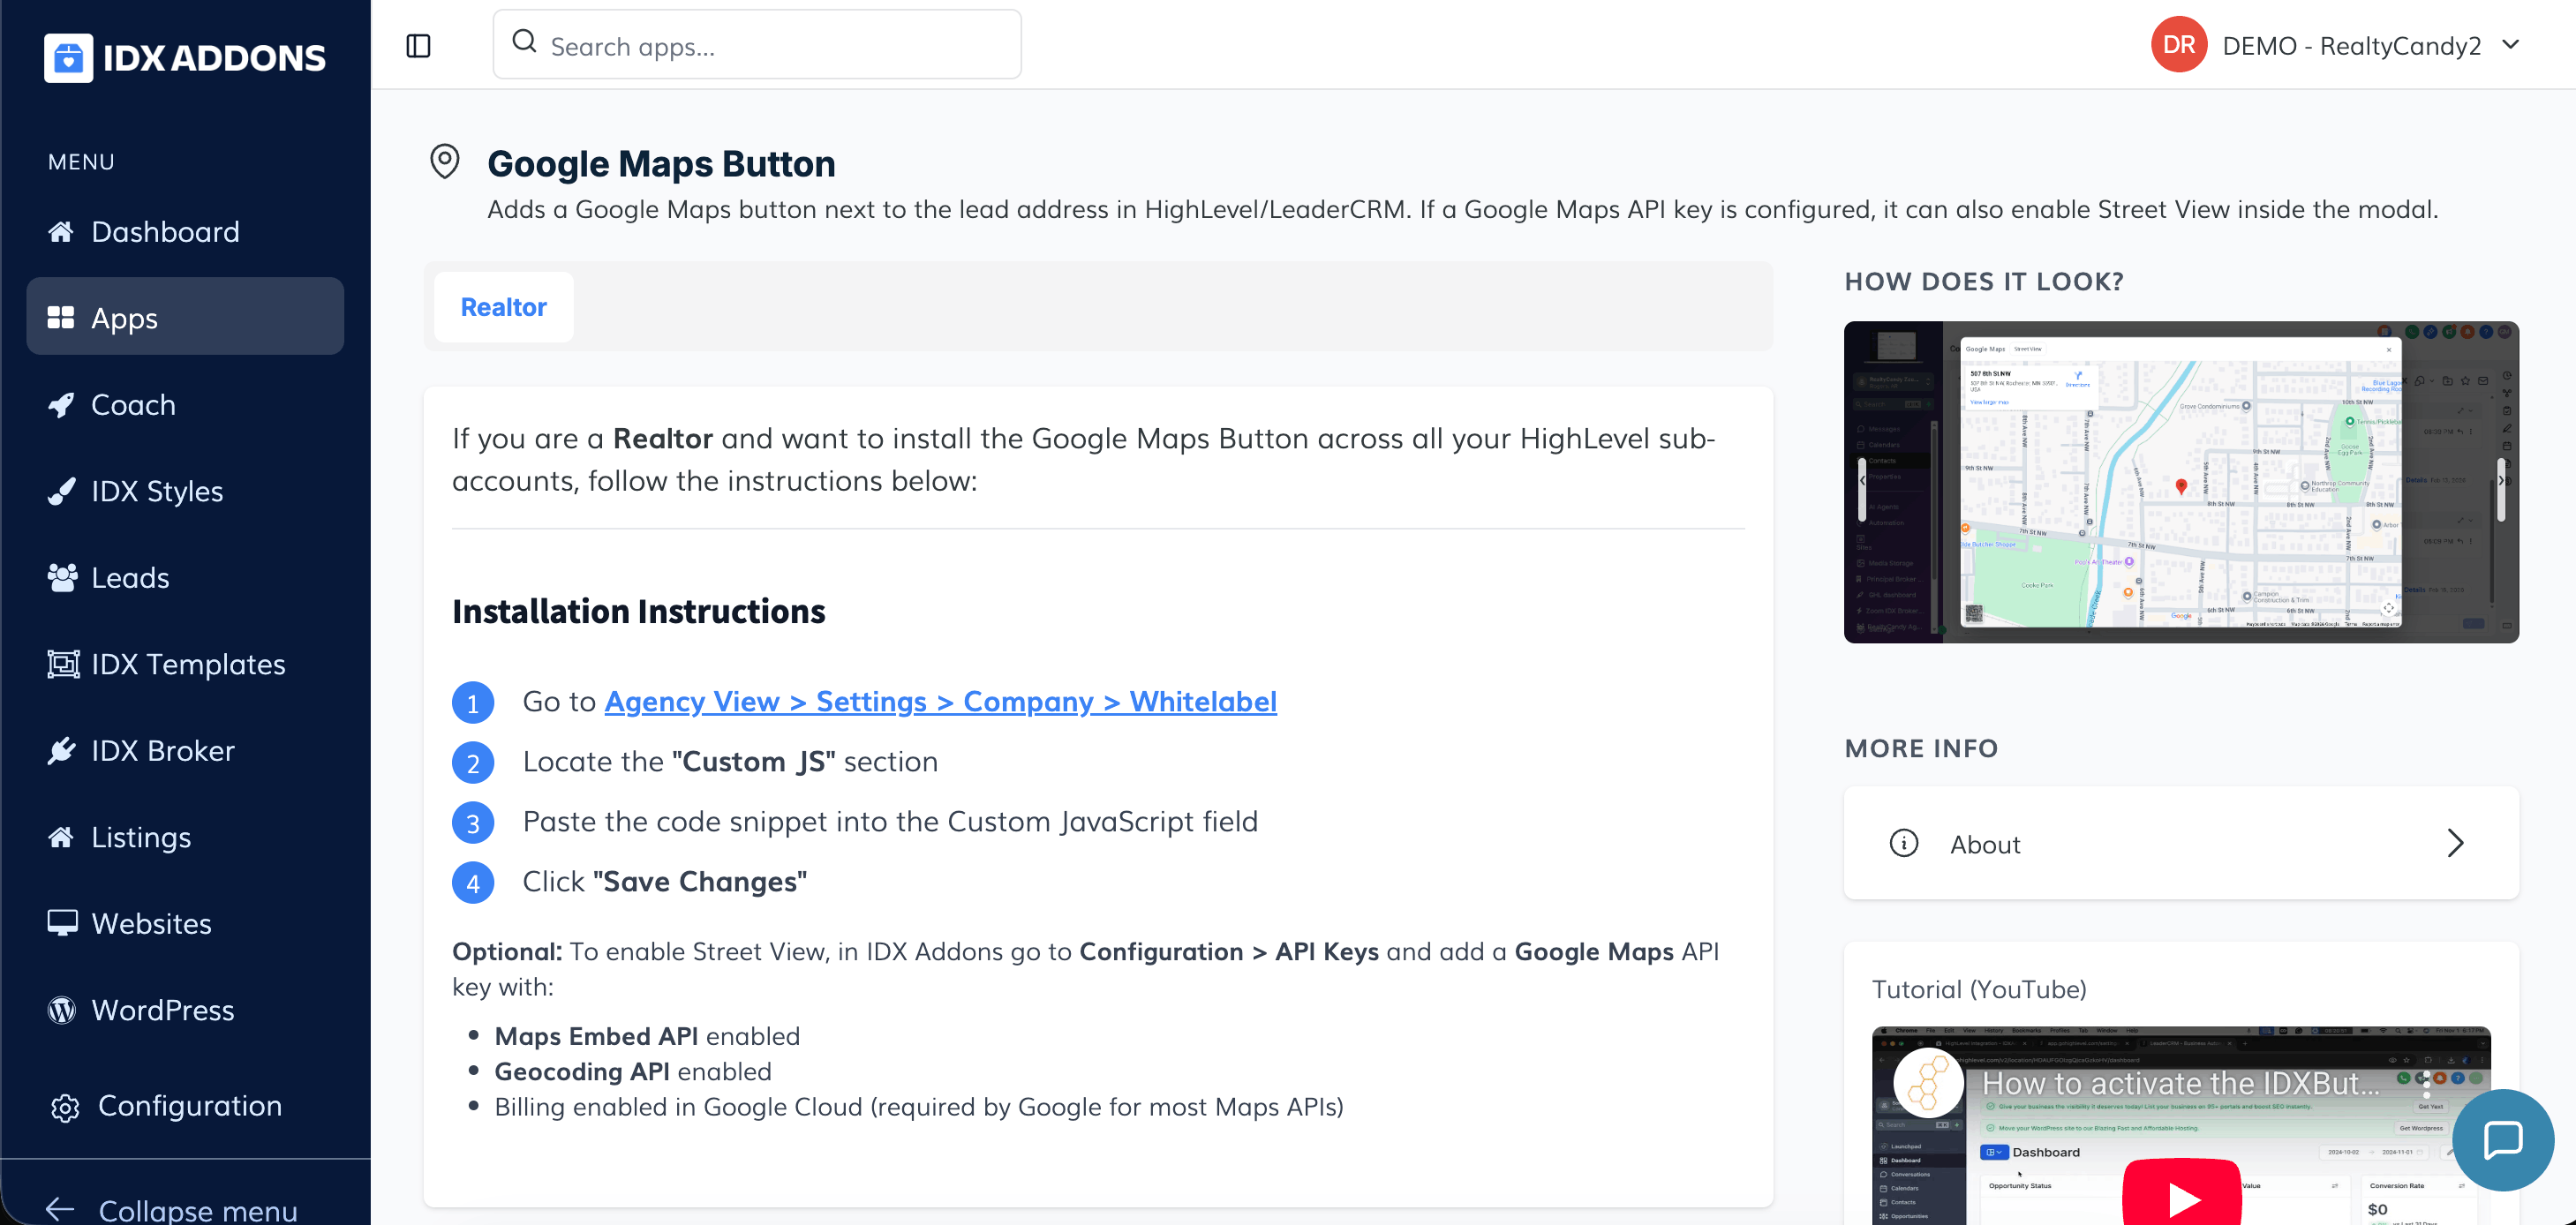
Task: Open the Google Maps preview screenshot
Action: [x=2180, y=482]
